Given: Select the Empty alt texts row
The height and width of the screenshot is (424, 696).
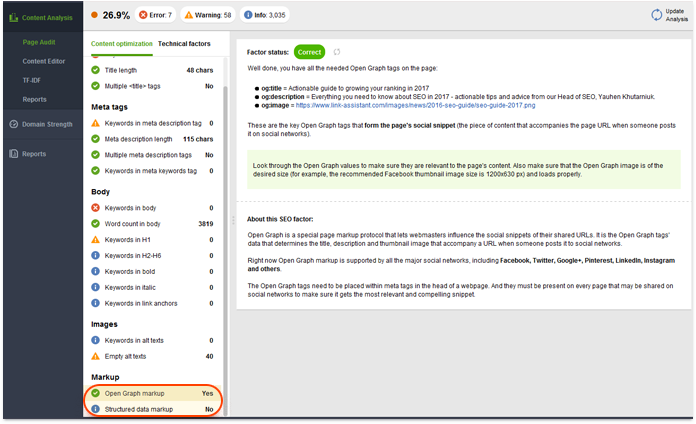Looking at the screenshot, I should (152, 356).
